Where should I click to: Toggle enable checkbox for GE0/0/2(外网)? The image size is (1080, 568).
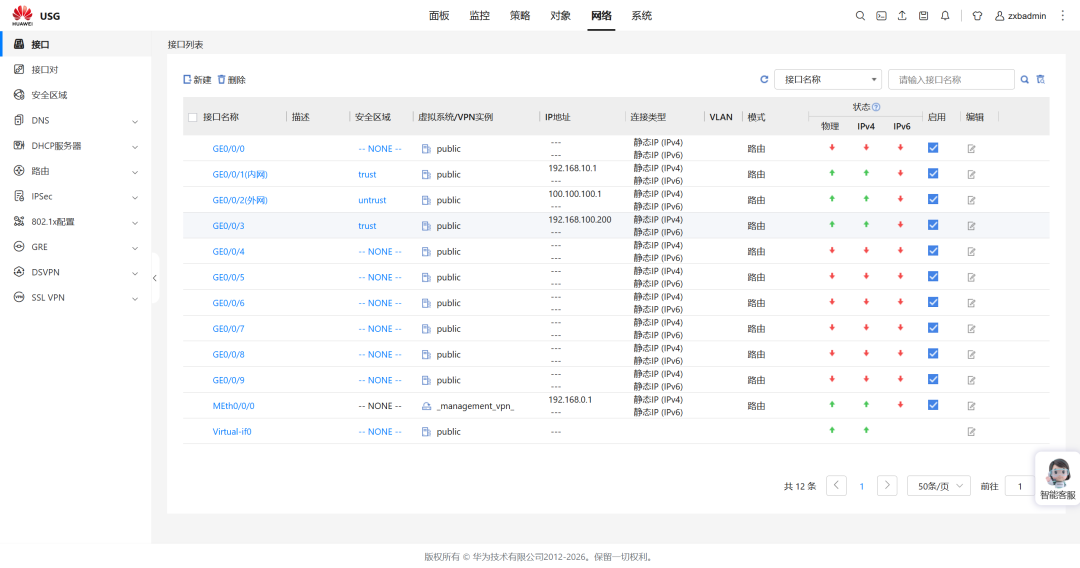pyautogui.click(x=933, y=200)
